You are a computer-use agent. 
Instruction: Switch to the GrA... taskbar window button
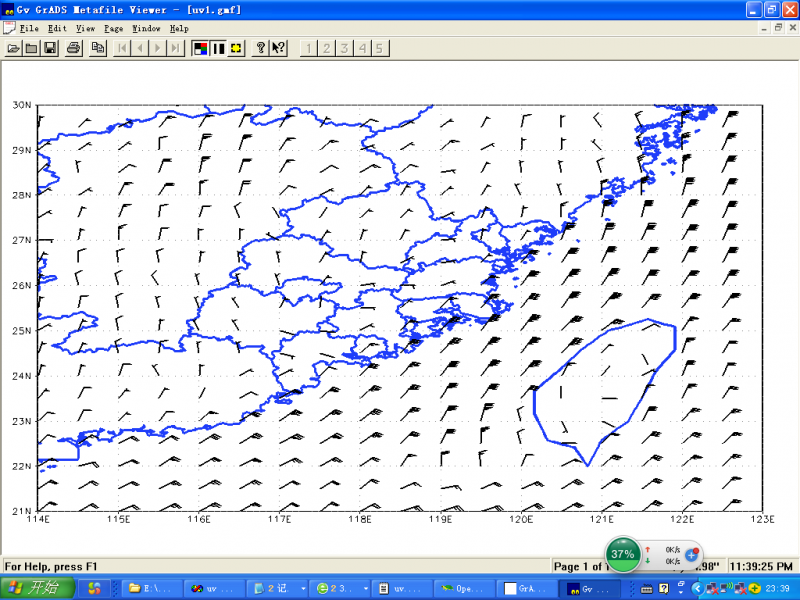[525, 588]
